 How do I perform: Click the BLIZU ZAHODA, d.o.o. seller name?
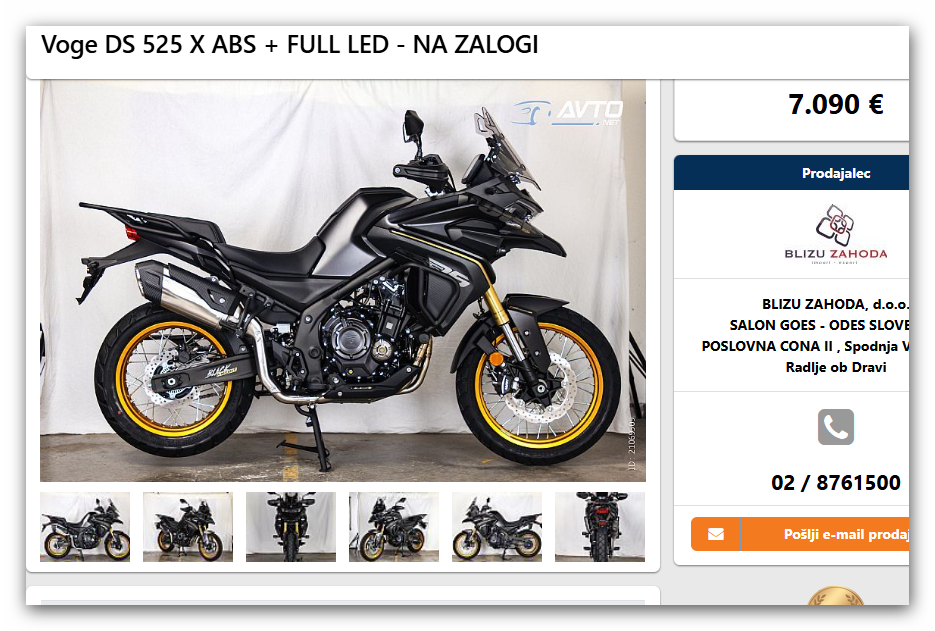coord(835,304)
